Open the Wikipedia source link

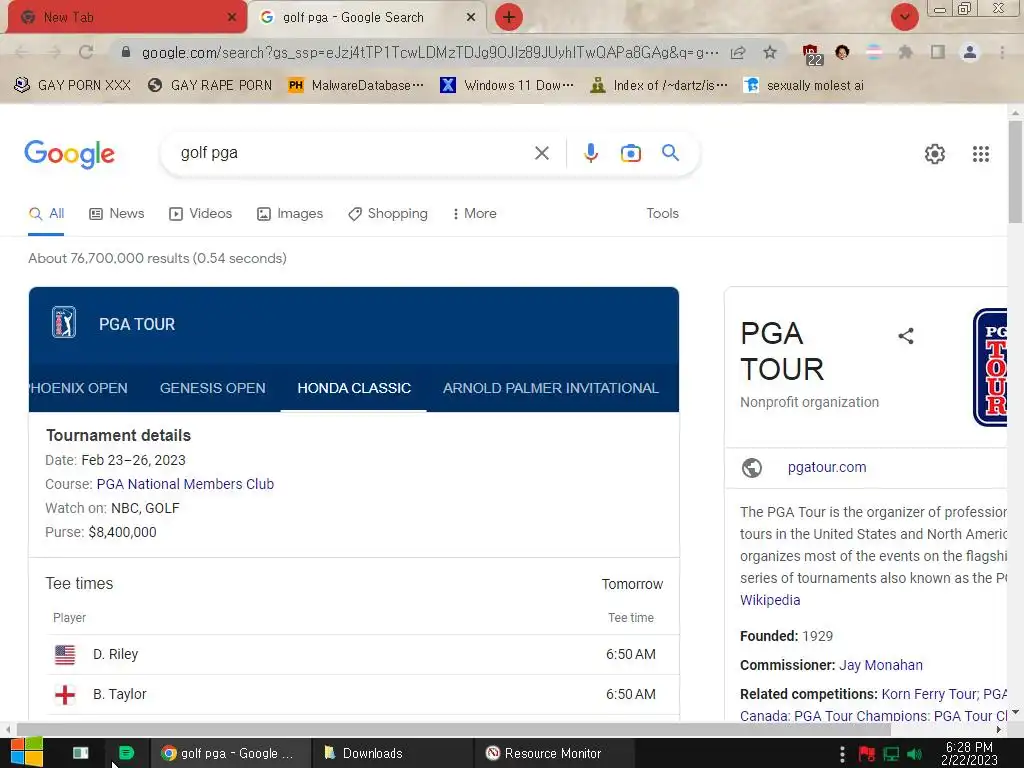click(770, 600)
